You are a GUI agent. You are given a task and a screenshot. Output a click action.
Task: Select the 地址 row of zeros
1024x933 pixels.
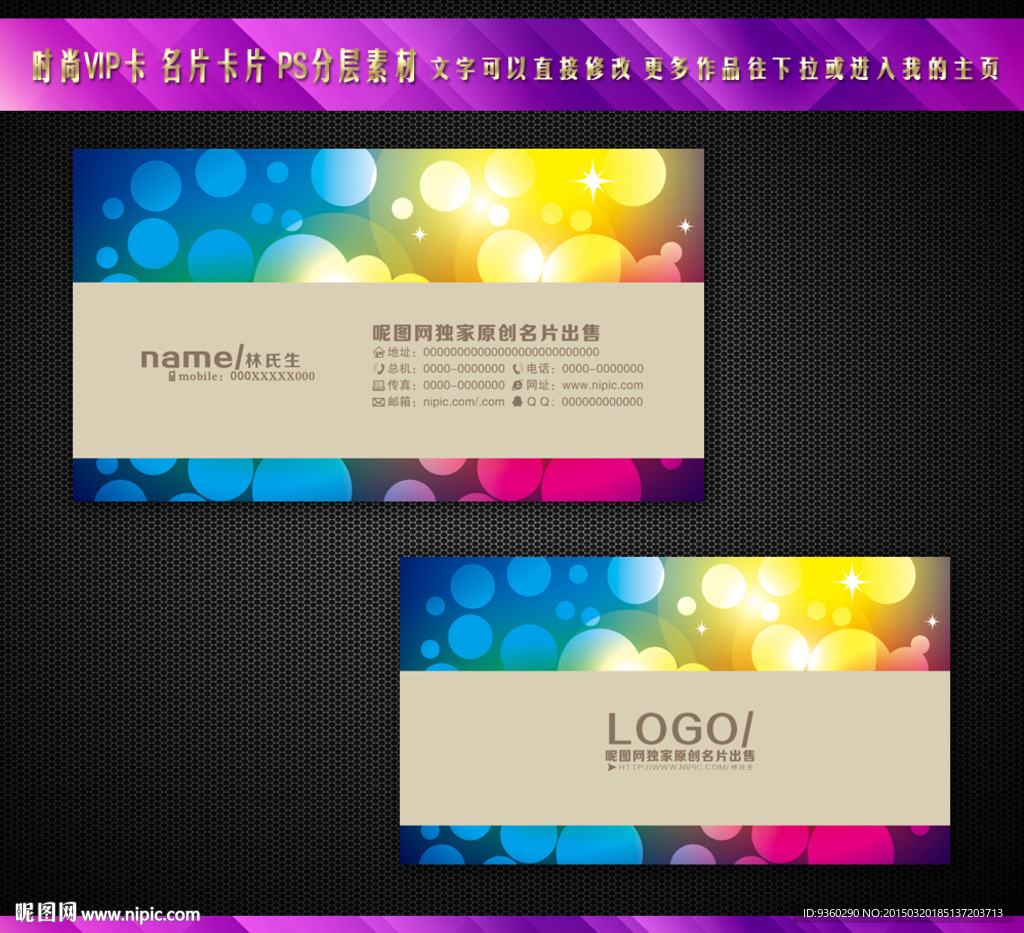pos(511,353)
